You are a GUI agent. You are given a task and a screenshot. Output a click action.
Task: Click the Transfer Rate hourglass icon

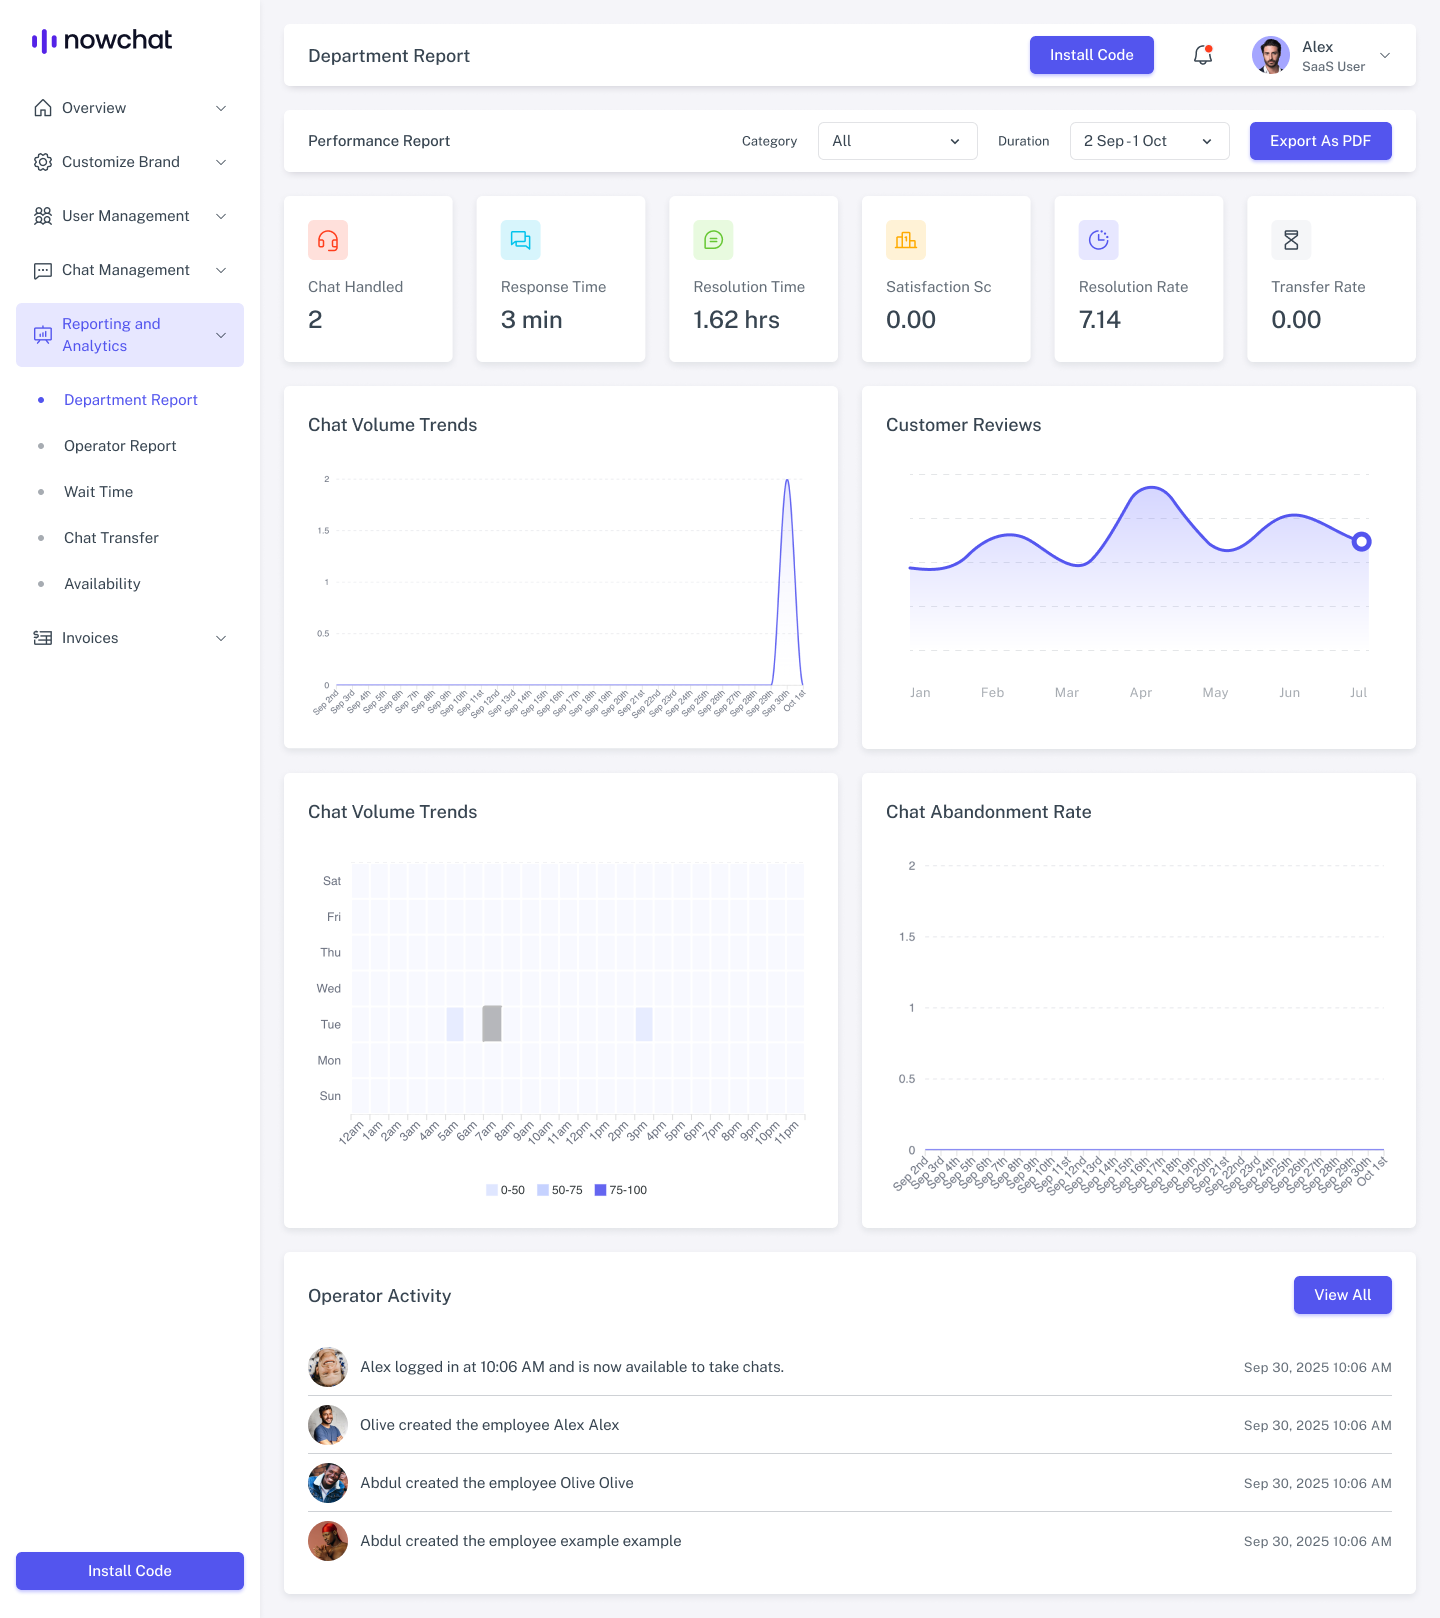1291,240
